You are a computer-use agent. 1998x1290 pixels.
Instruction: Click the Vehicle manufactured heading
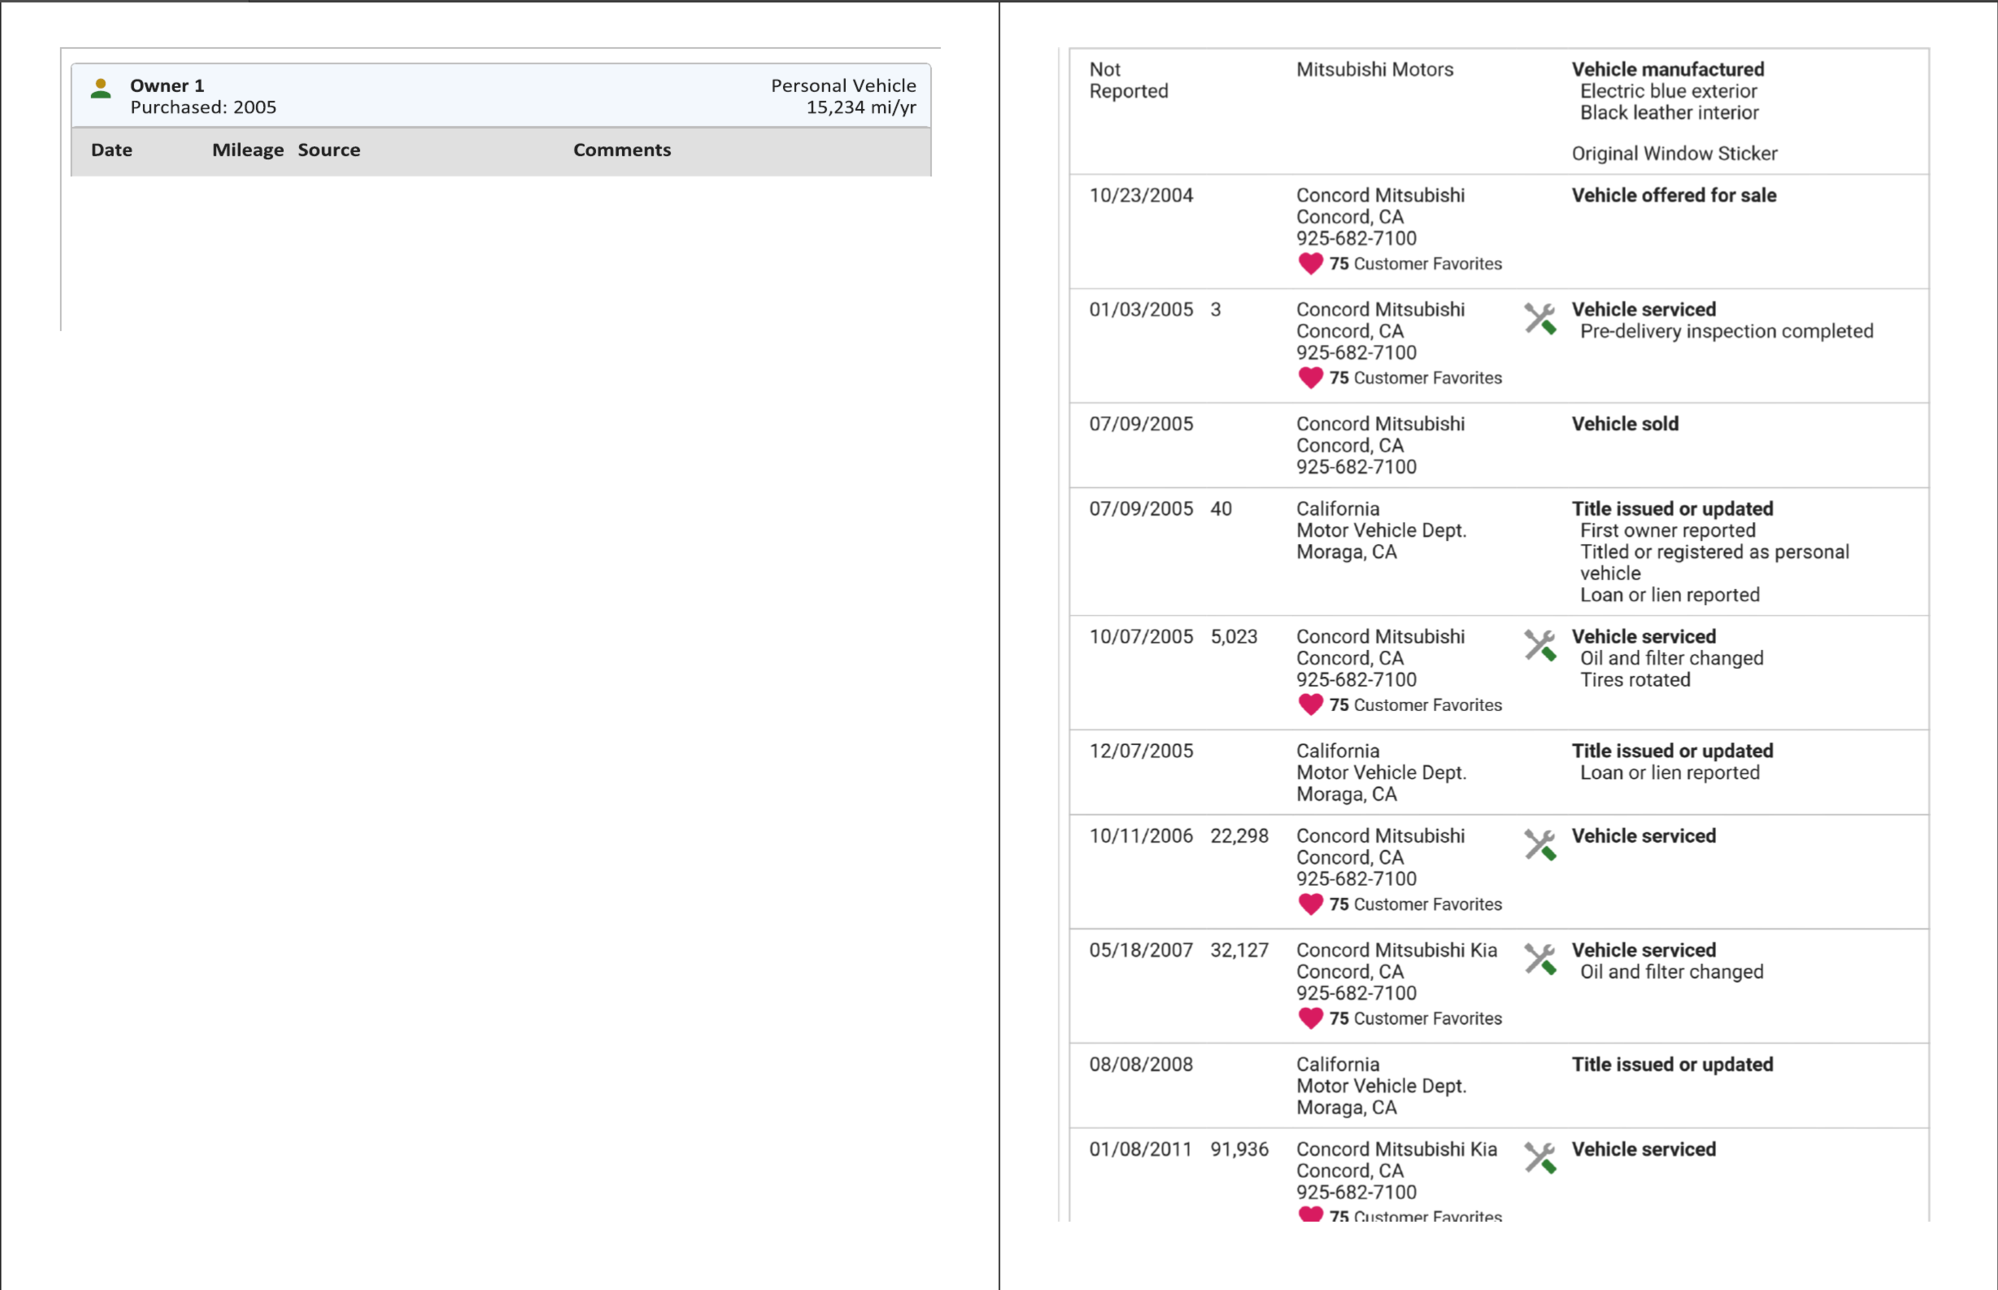(1667, 70)
